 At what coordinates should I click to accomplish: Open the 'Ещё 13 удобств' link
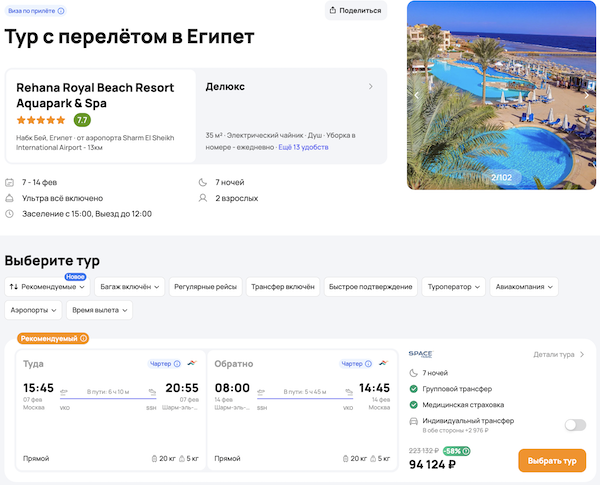point(302,147)
